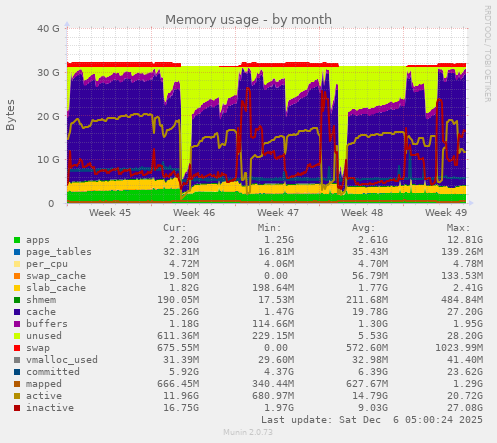Click the 'Week 47' x-axis label
Viewport: 497px width, 443px height.
click(278, 212)
